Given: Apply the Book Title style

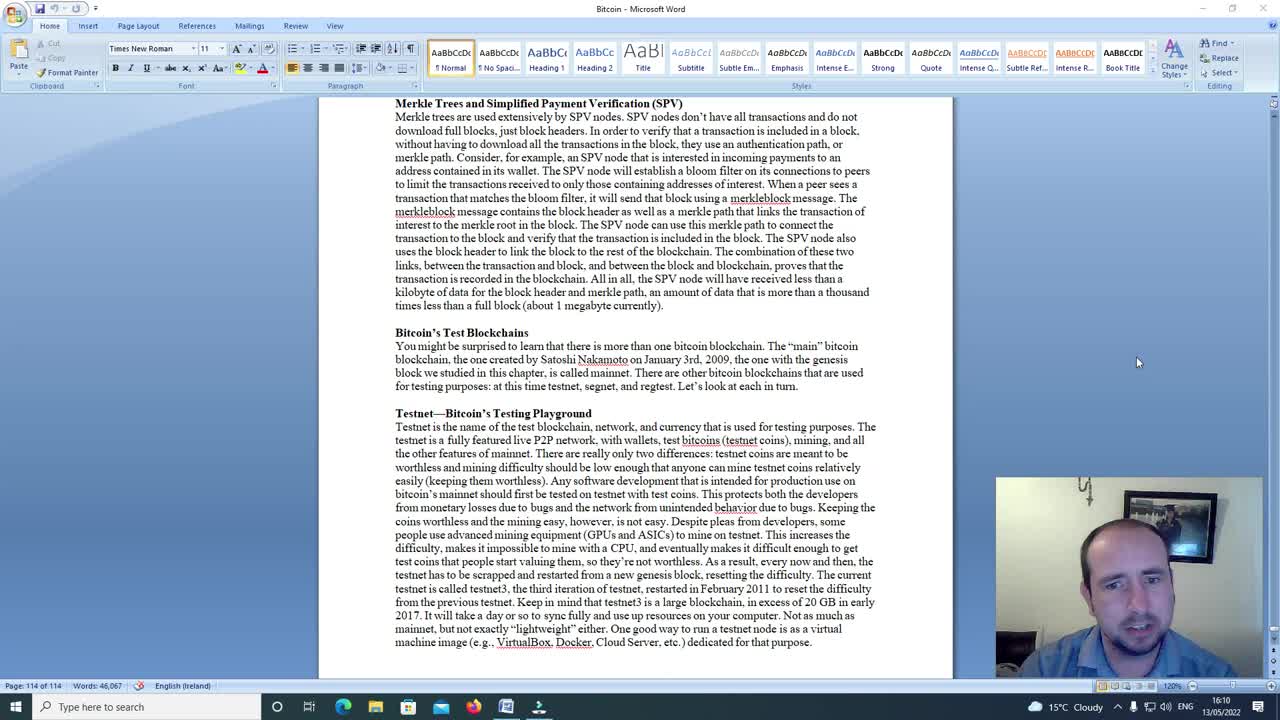Looking at the screenshot, I should click(1122, 58).
